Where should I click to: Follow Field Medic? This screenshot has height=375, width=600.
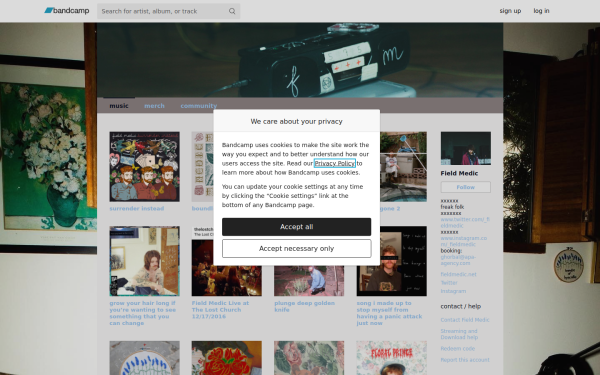tap(466, 187)
